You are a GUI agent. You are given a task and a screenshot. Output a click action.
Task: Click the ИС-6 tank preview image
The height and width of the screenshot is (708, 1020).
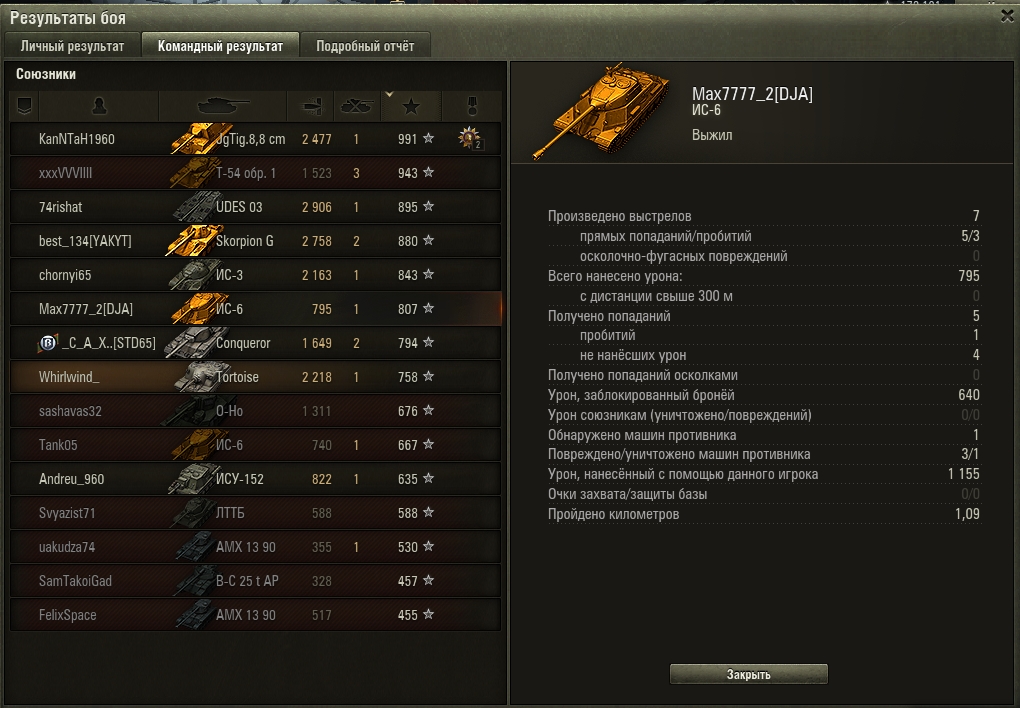click(x=602, y=111)
